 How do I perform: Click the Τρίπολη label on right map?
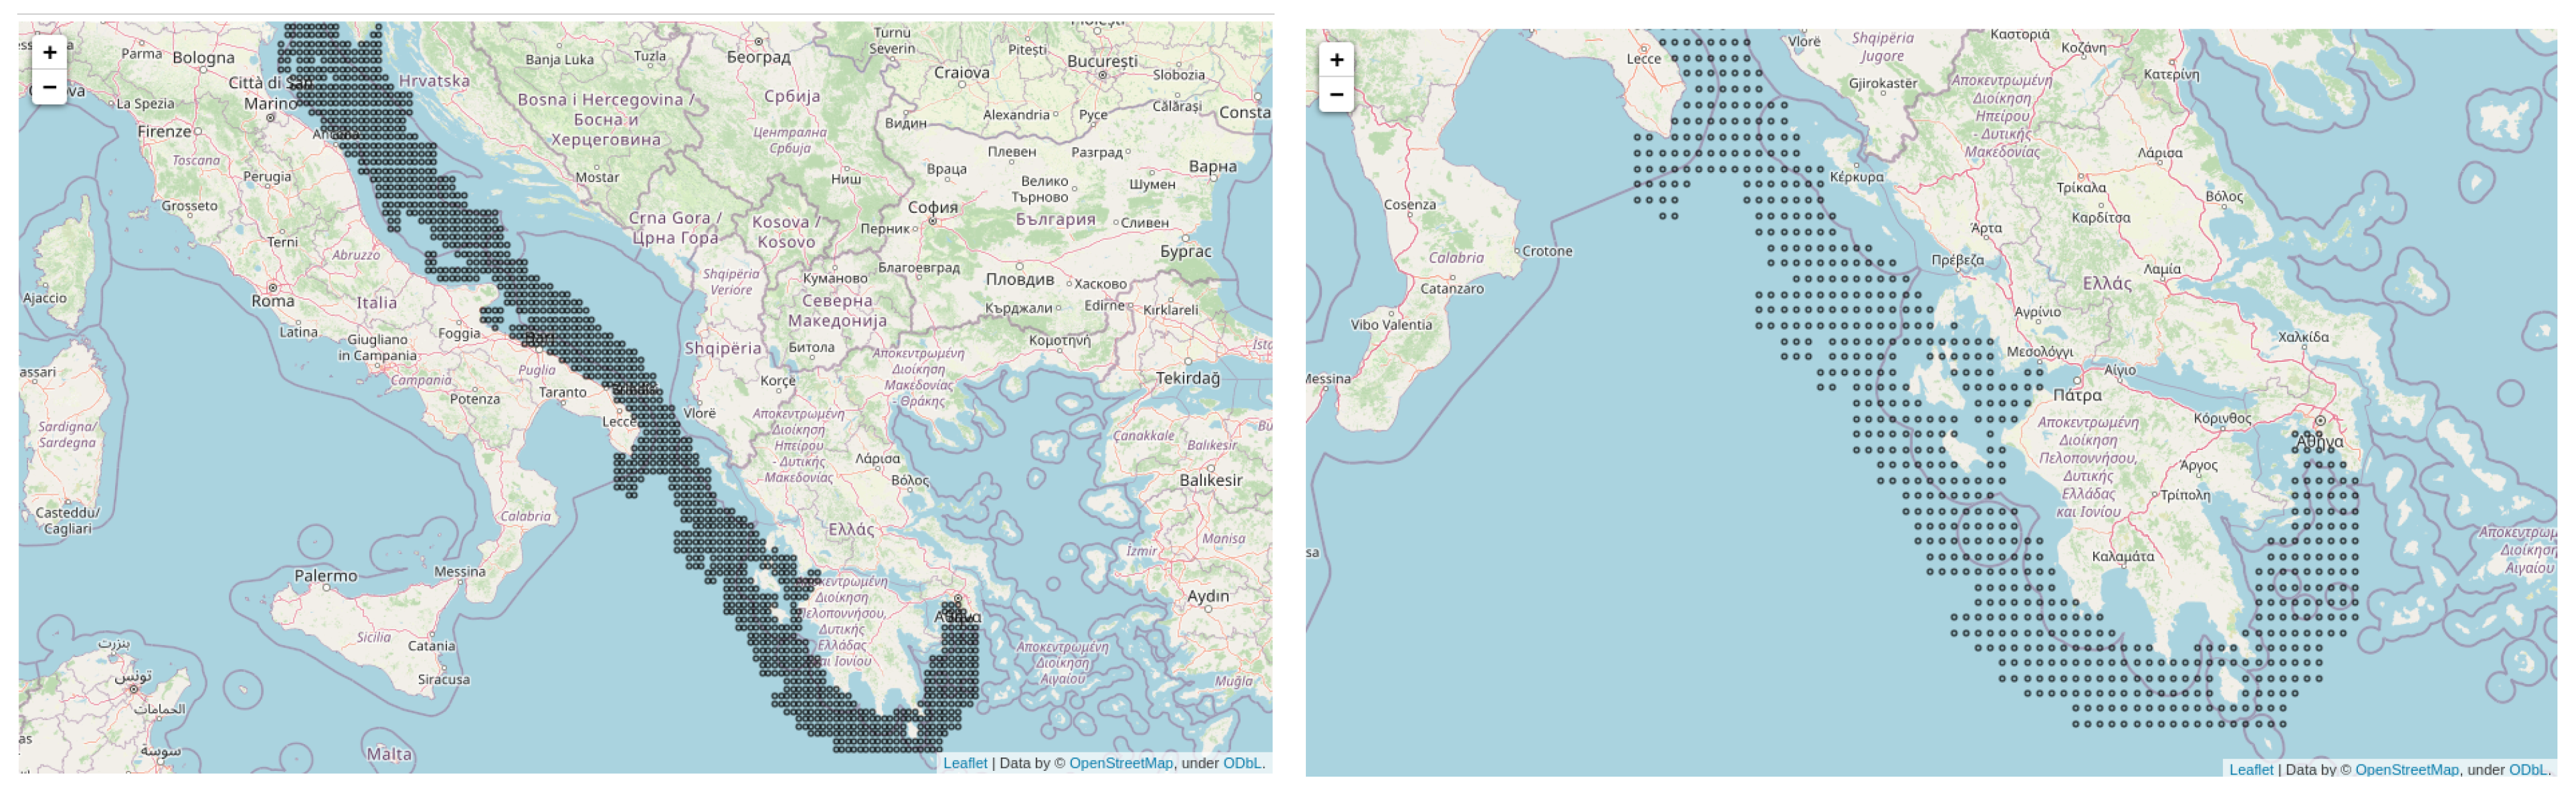click(2185, 495)
